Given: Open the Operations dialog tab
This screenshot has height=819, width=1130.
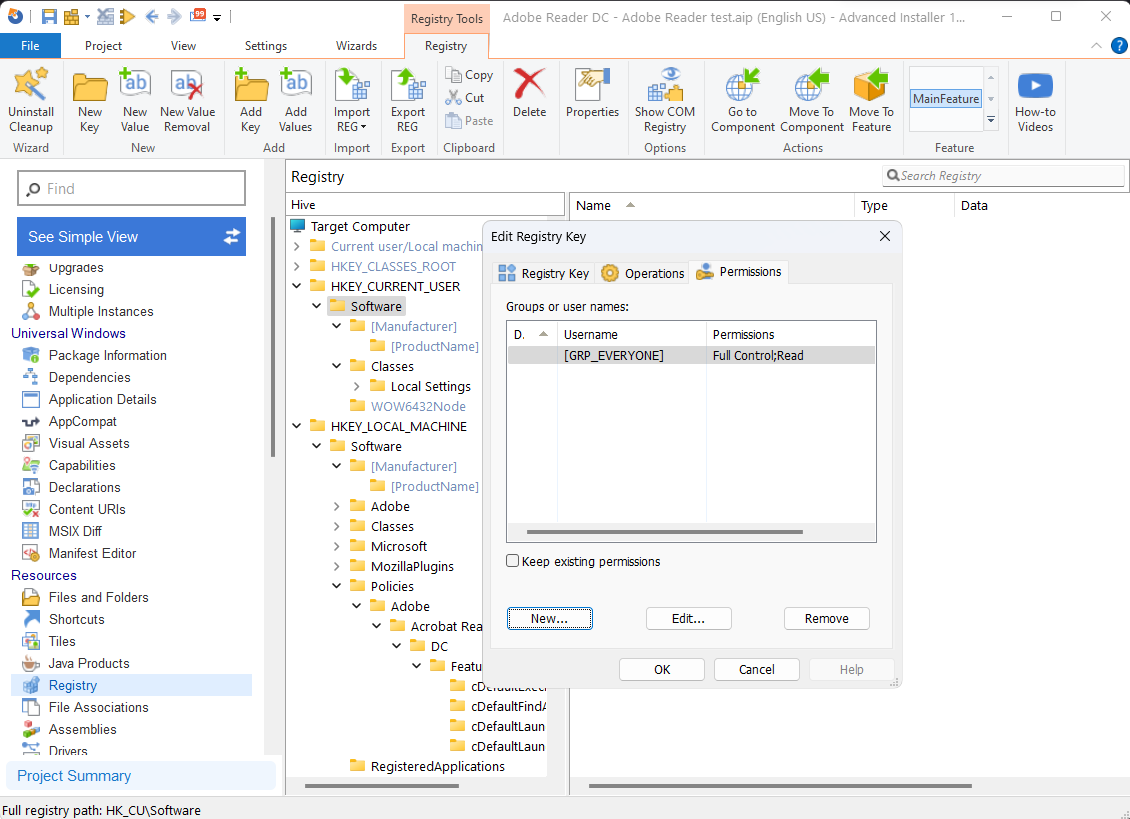Looking at the screenshot, I should 643,273.
